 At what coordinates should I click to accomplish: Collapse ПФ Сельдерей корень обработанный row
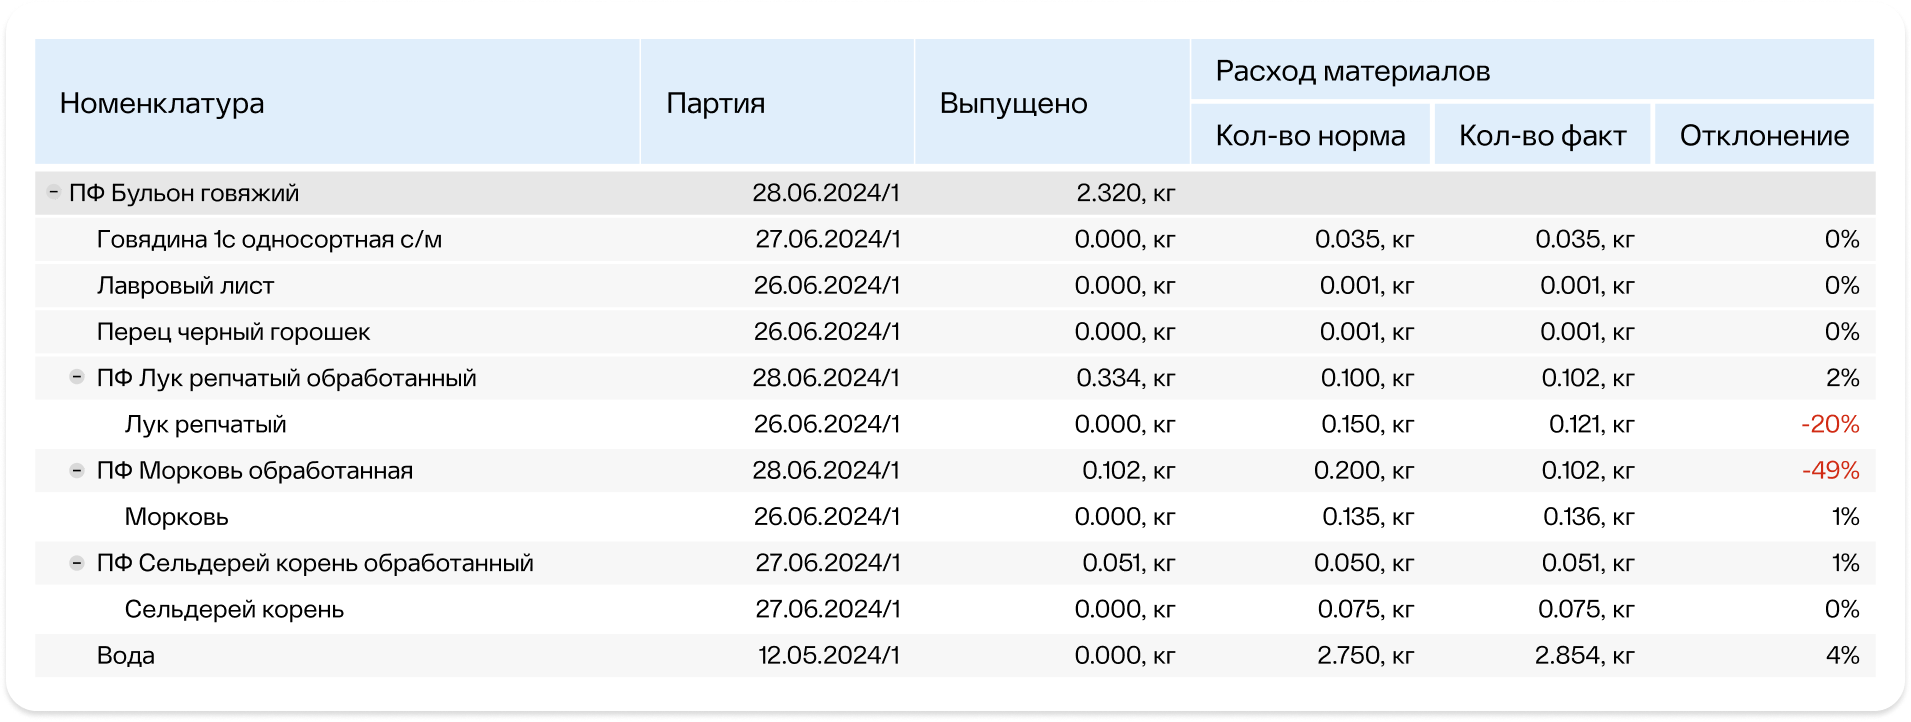pyautogui.click(x=76, y=562)
